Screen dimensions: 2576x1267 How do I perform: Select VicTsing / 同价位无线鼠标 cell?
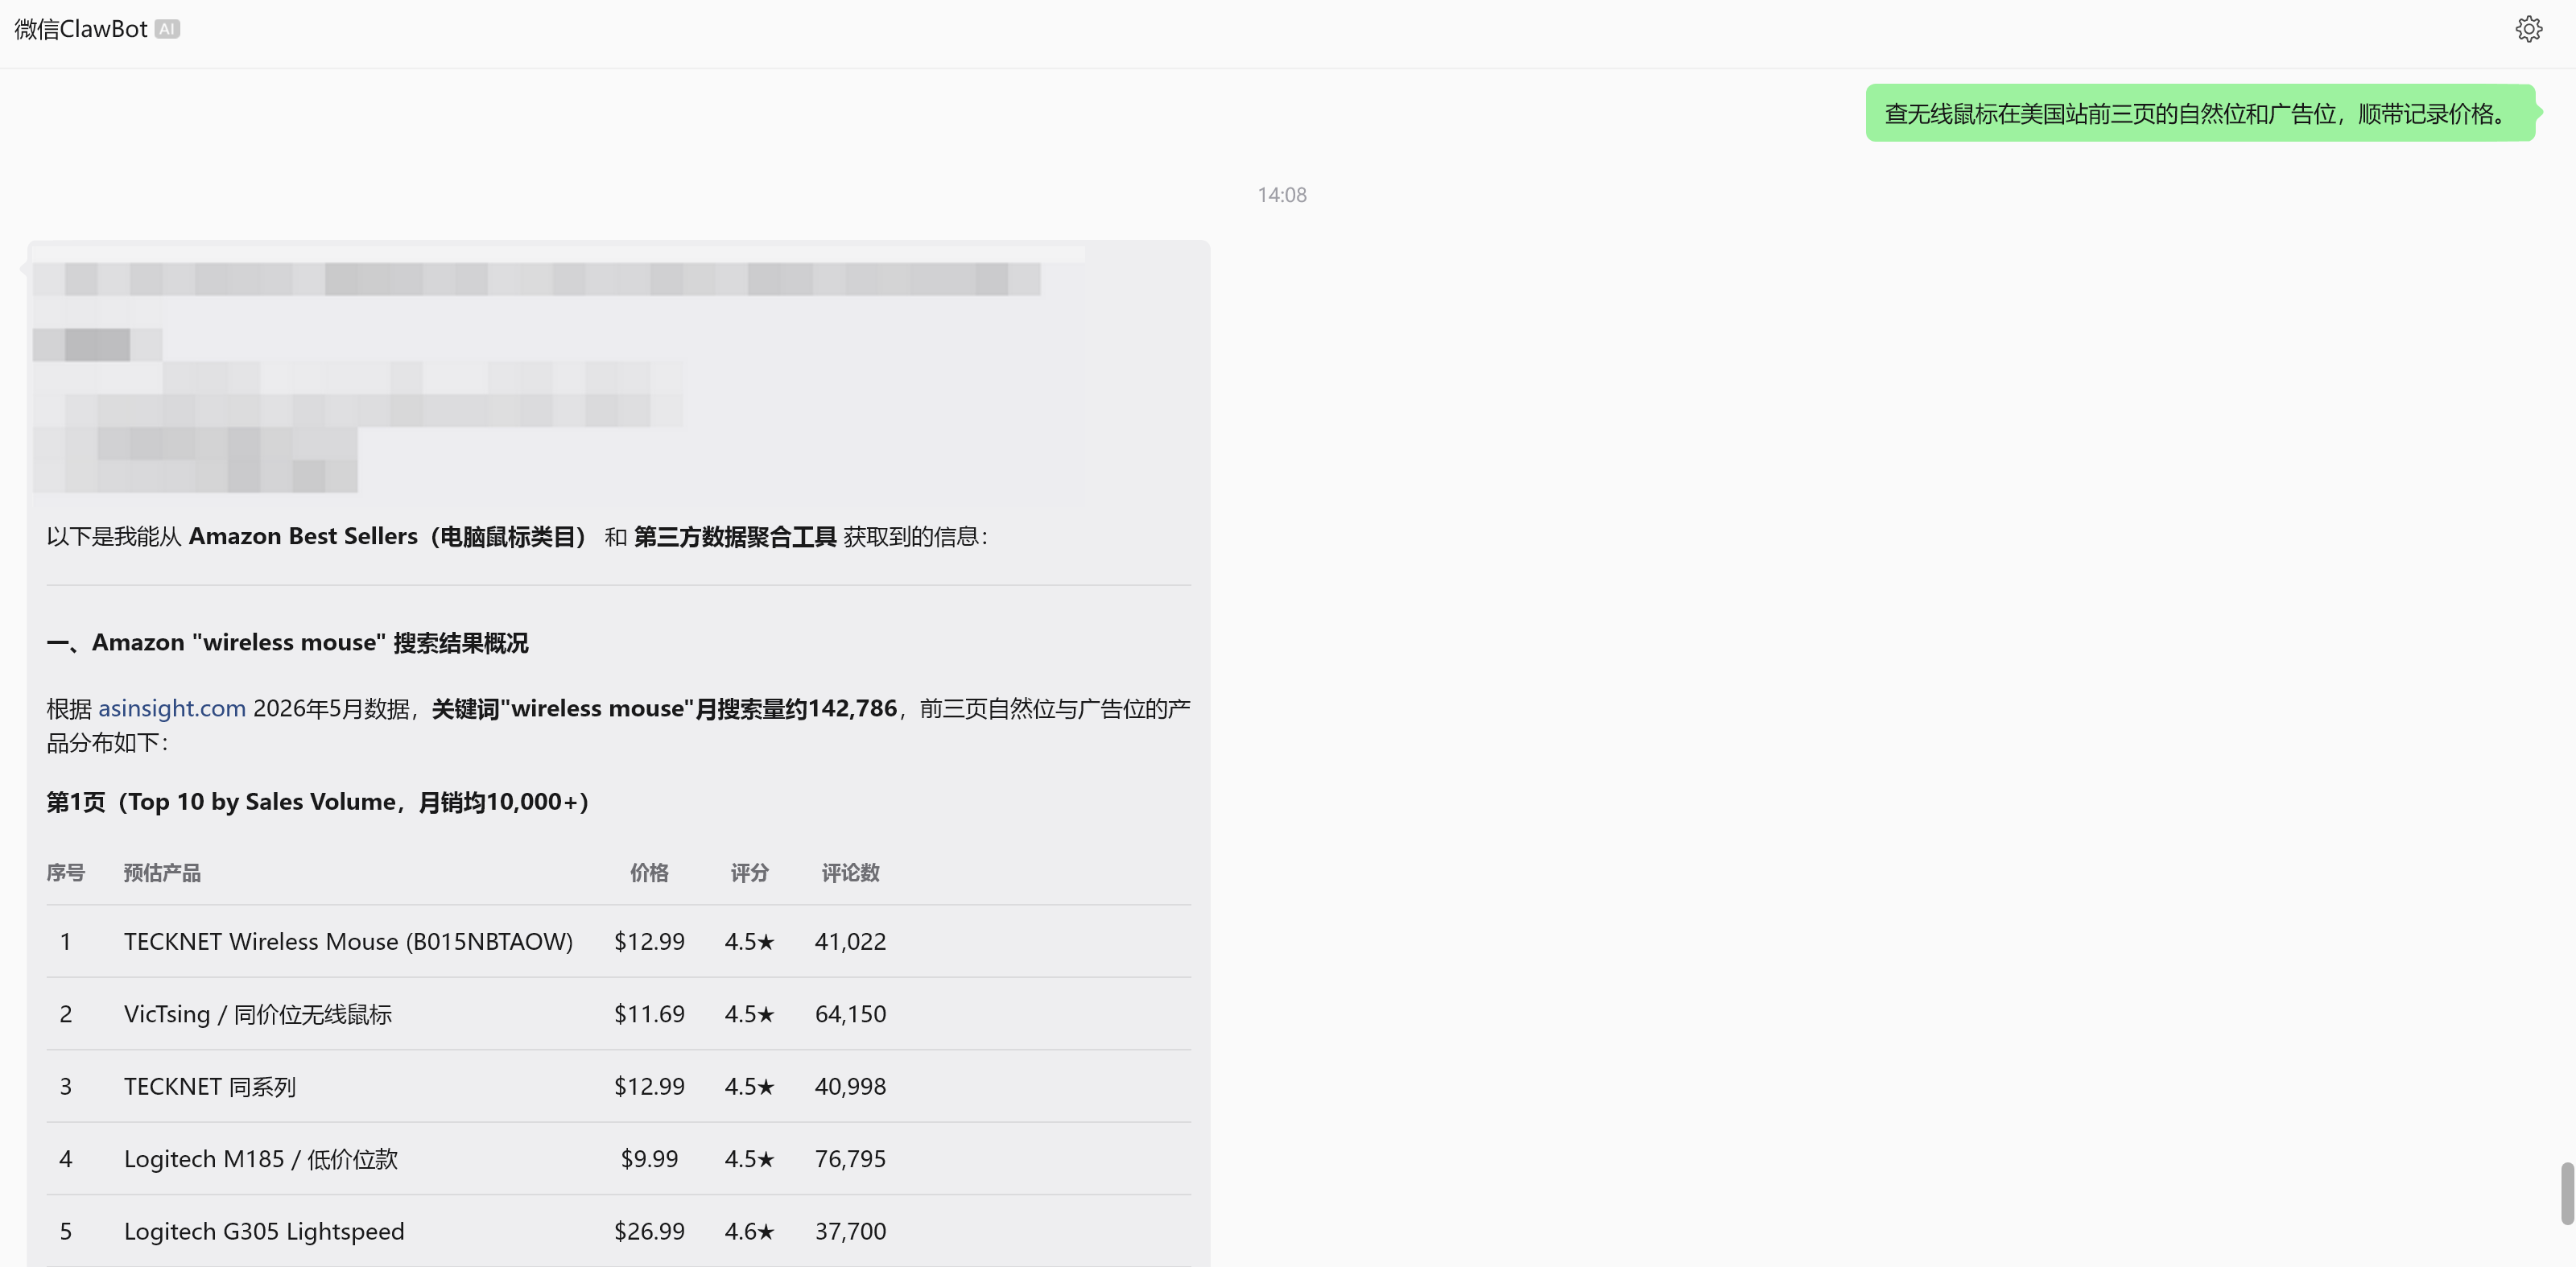(x=258, y=1014)
